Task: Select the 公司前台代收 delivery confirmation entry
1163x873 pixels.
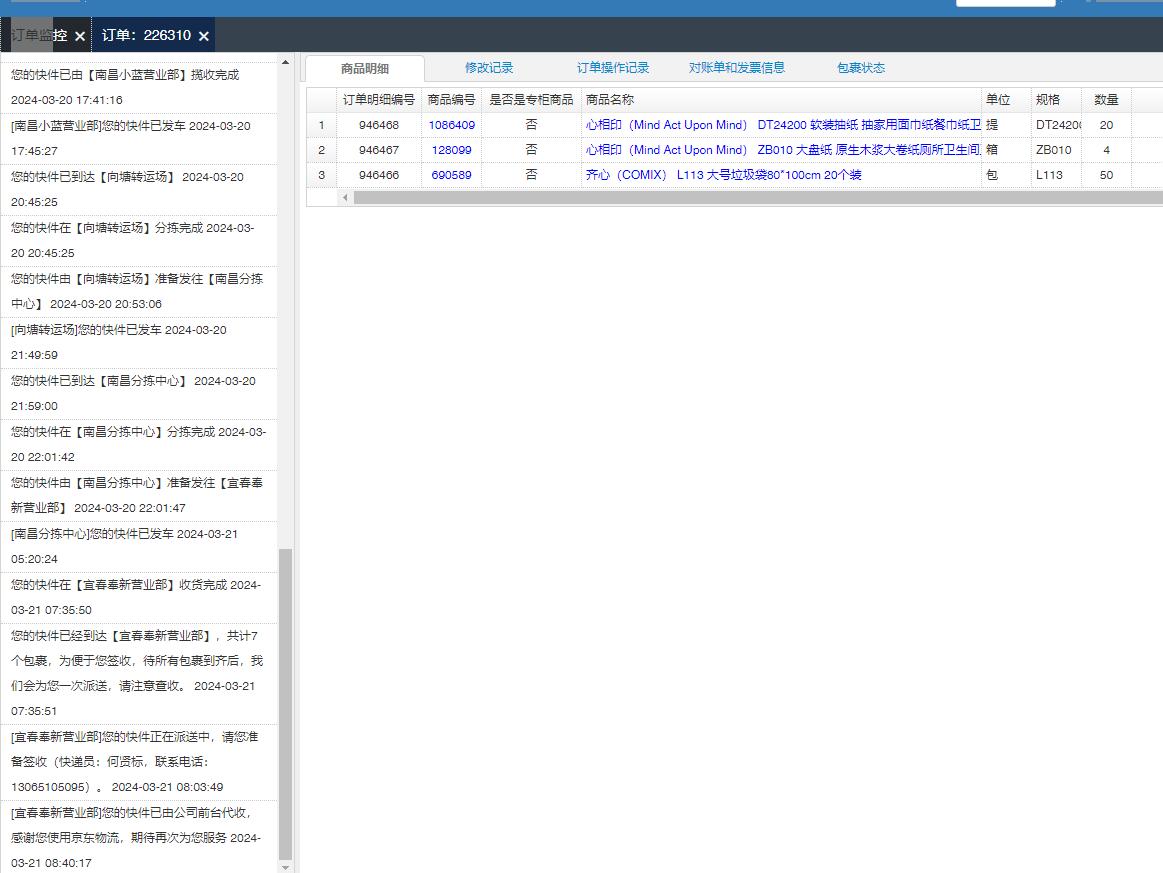Action: tap(139, 837)
